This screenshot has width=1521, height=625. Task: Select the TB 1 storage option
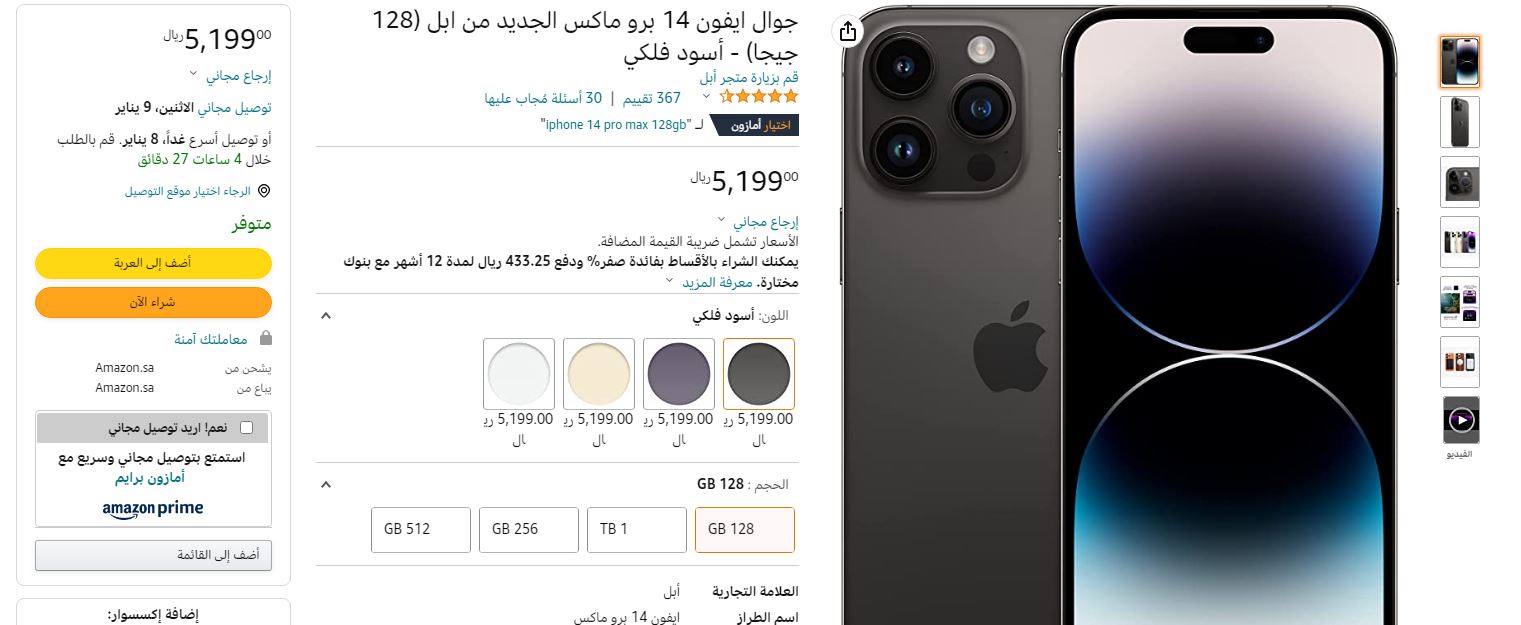[x=637, y=529]
